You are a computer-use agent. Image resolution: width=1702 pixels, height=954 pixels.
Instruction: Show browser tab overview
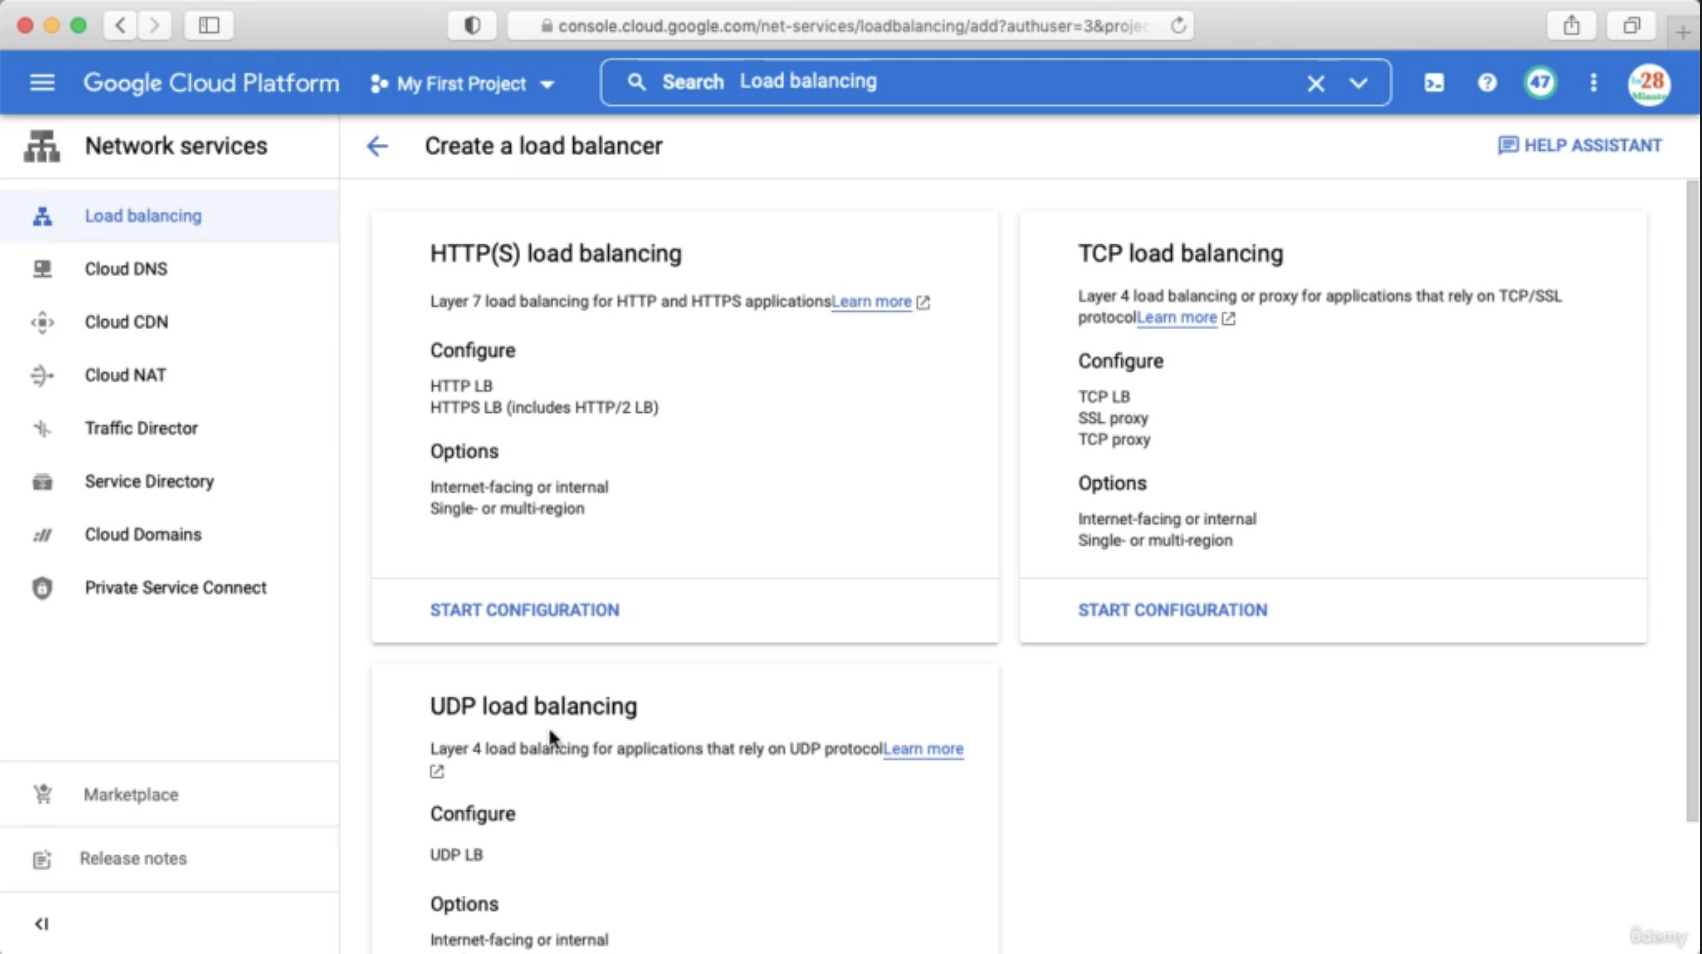pyautogui.click(x=1632, y=25)
